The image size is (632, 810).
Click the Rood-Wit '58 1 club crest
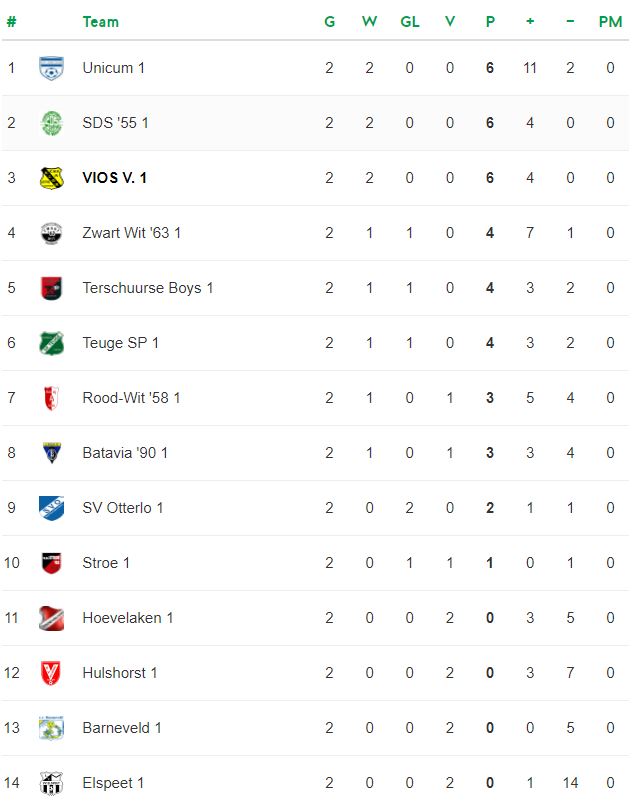(x=51, y=398)
